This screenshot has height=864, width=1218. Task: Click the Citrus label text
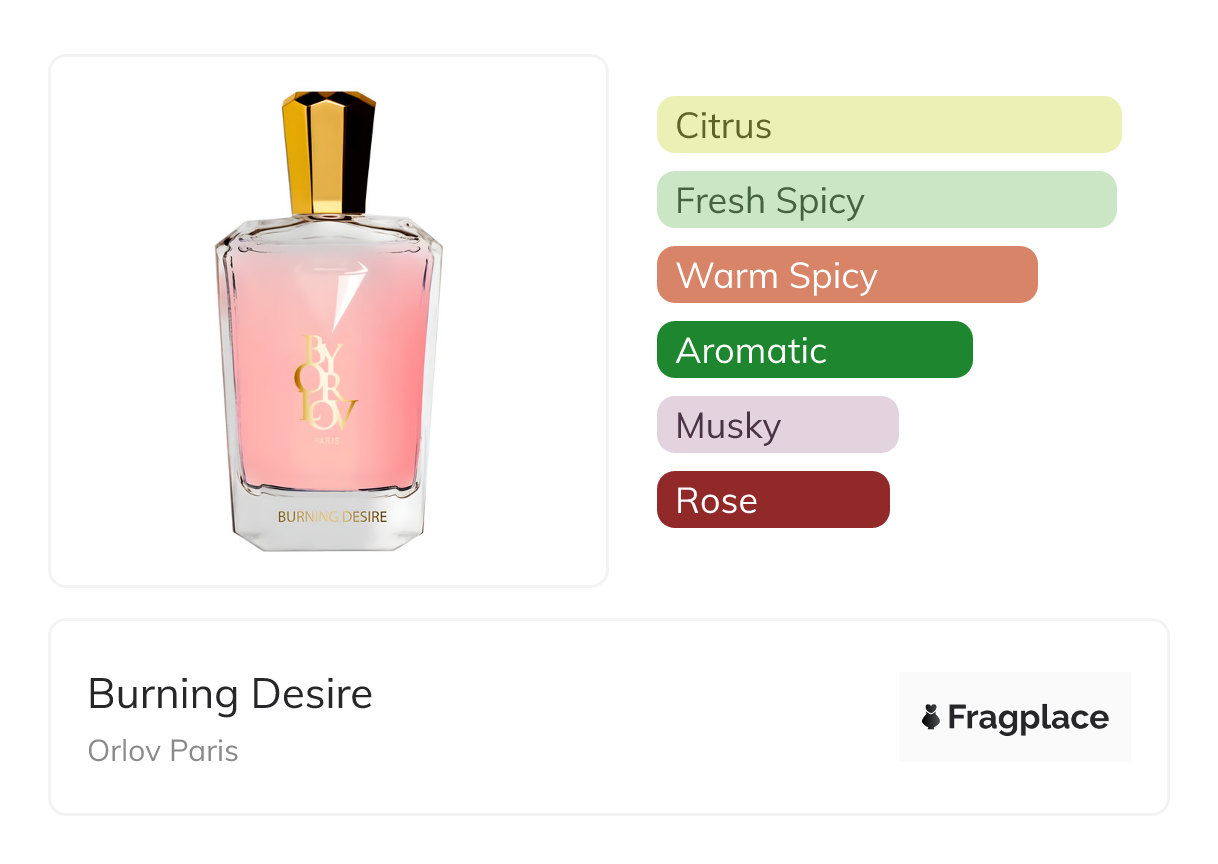[724, 125]
